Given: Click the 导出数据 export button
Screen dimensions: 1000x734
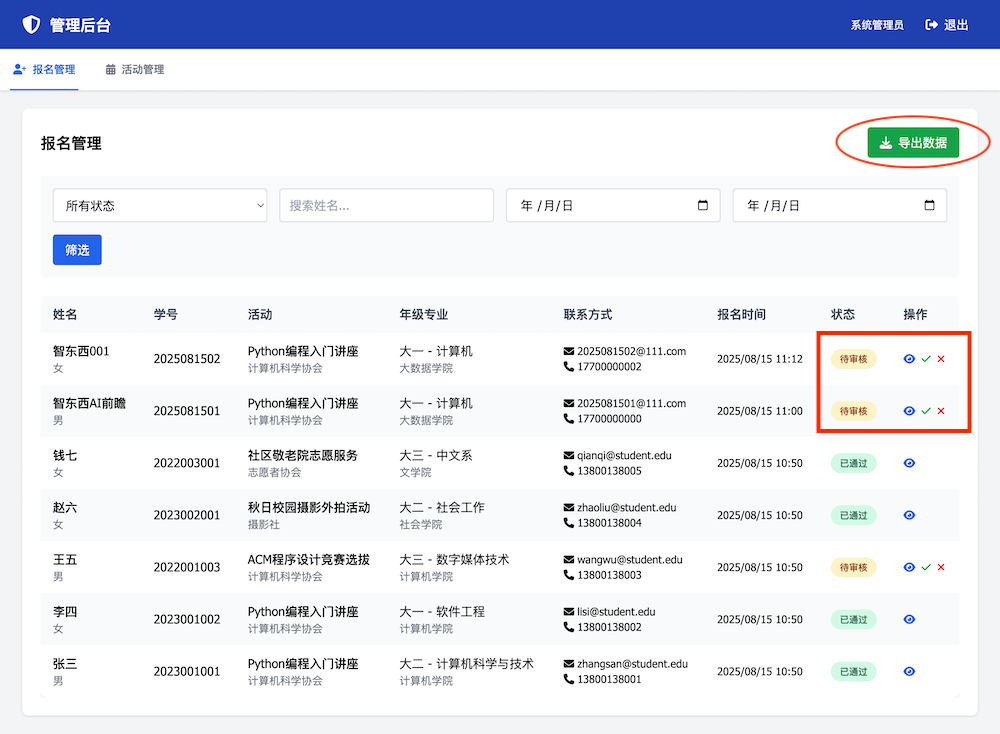Looking at the screenshot, I should pyautogui.click(x=911, y=142).
